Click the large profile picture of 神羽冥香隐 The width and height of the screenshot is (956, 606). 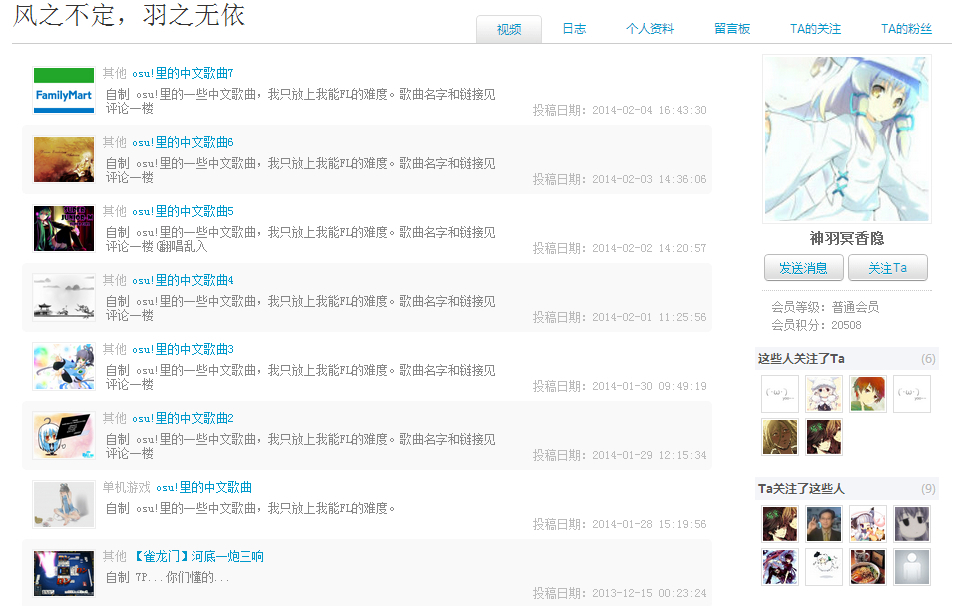846,139
